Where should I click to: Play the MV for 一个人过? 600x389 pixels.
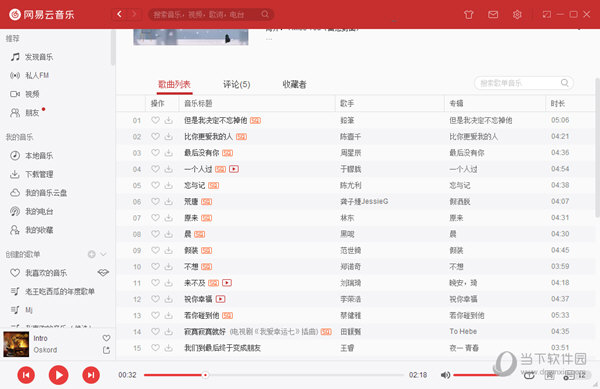click(x=234, y=169)
